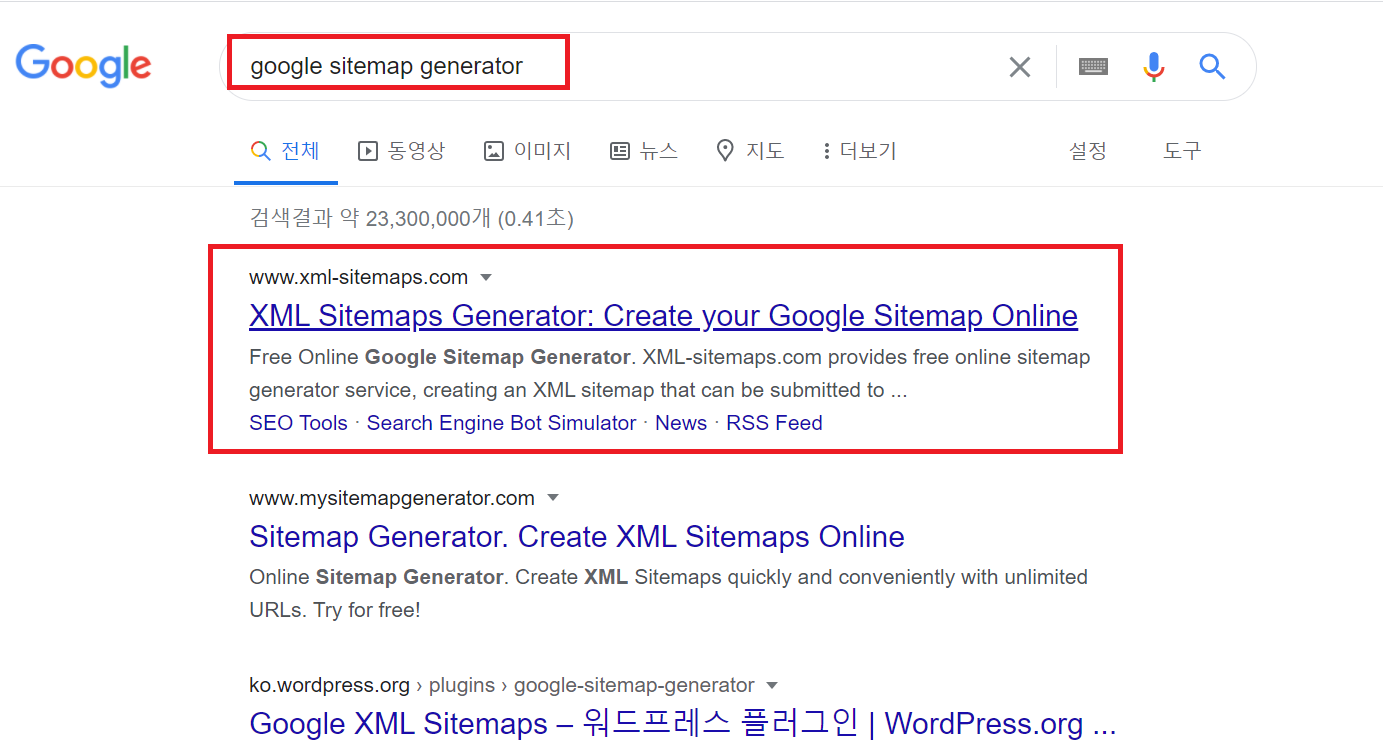Screen dimensions: 1383x756
Task: Switch to the 이미지 images tab
Action: tap(527, 151)
